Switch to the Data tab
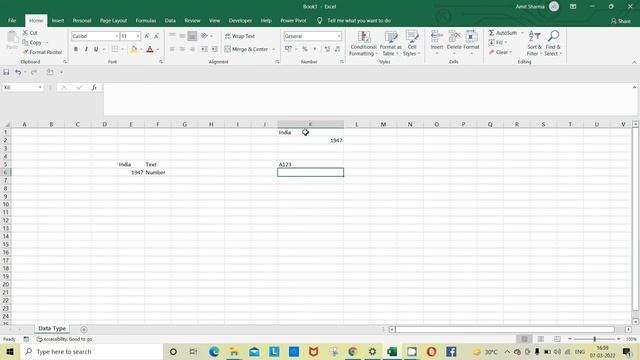640x360 pixels. (x=170, y=20)
